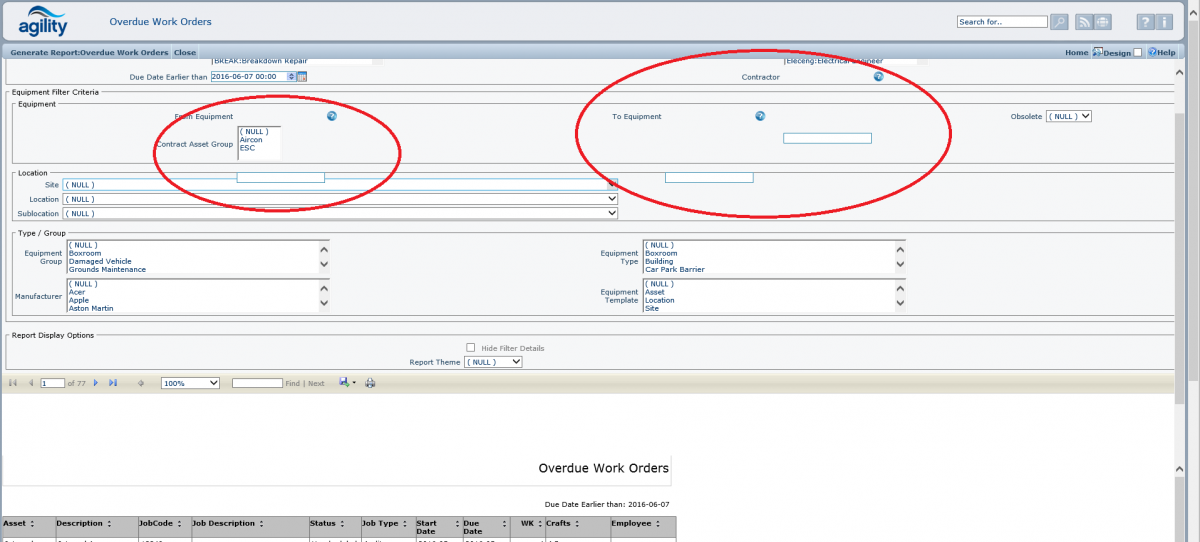Expand the Report Theme dropdown
The image size is (1200, 542).
tap(493, 362)
